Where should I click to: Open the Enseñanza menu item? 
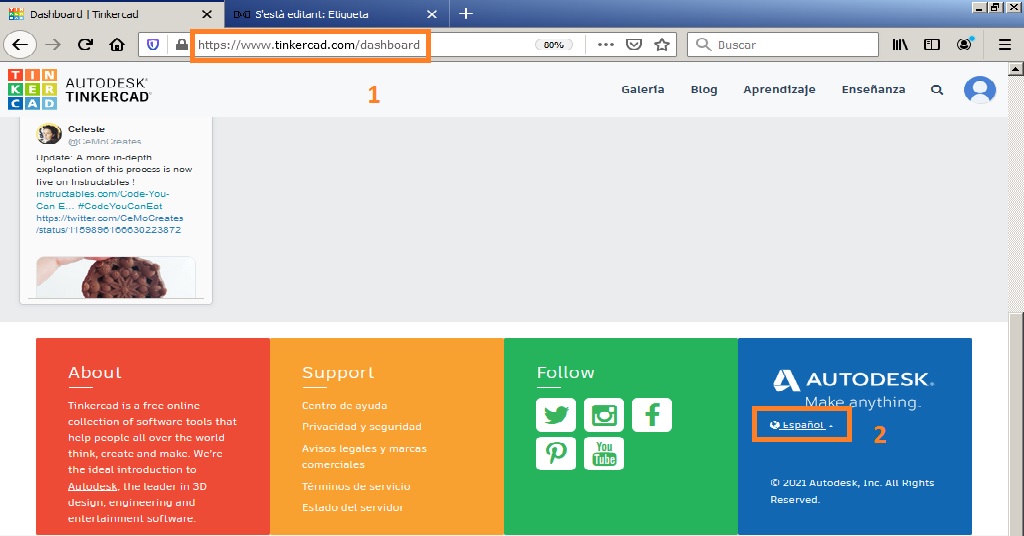point(873,89)
